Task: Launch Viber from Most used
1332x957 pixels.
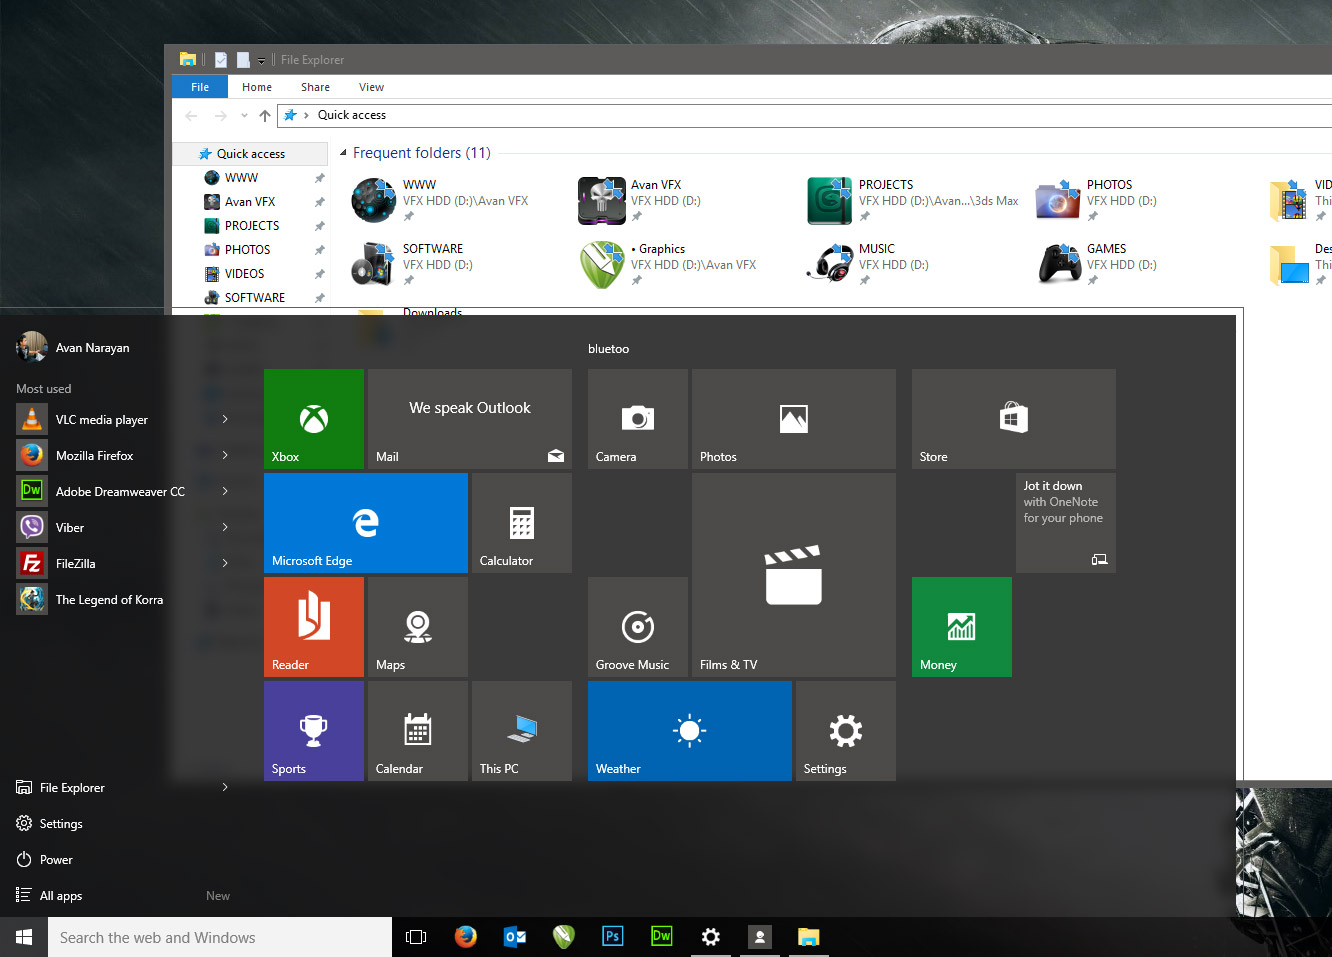Action: [x=70, y=527]
